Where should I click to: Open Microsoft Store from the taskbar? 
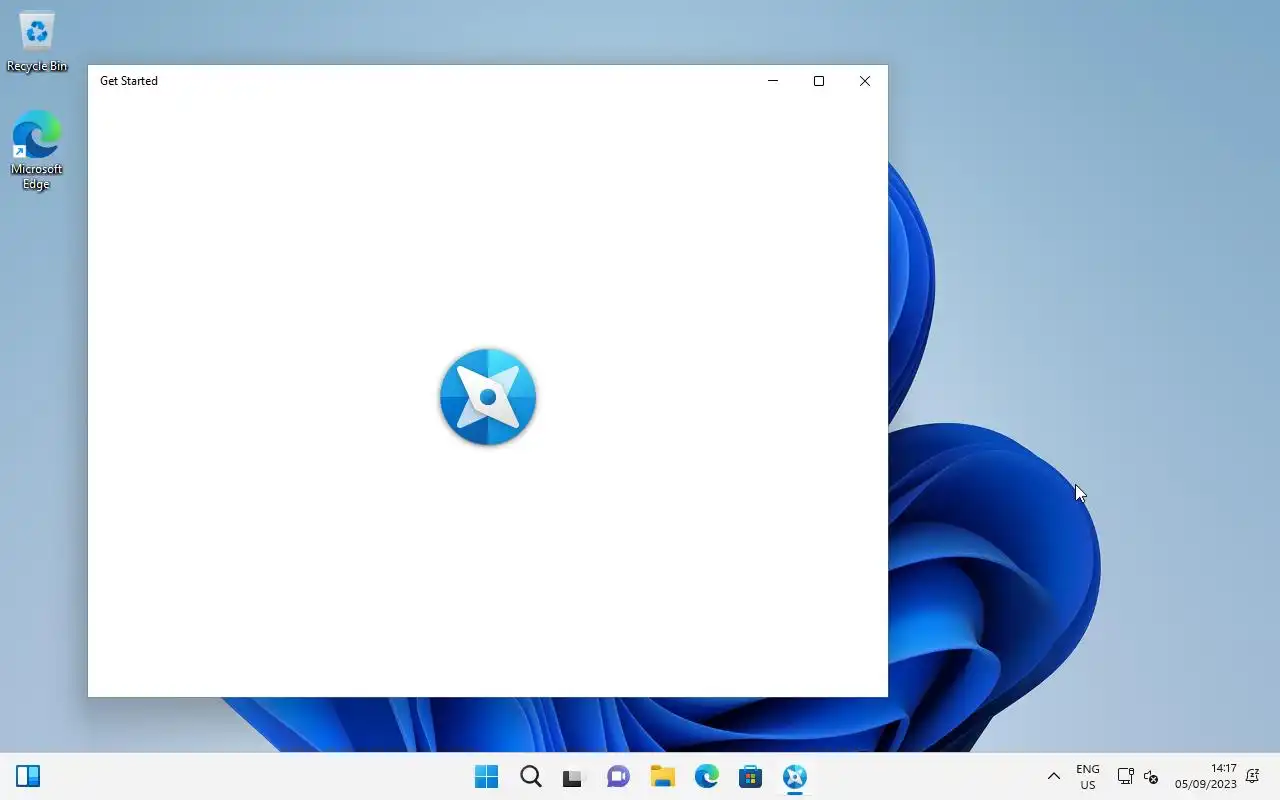tap(751, 776)
